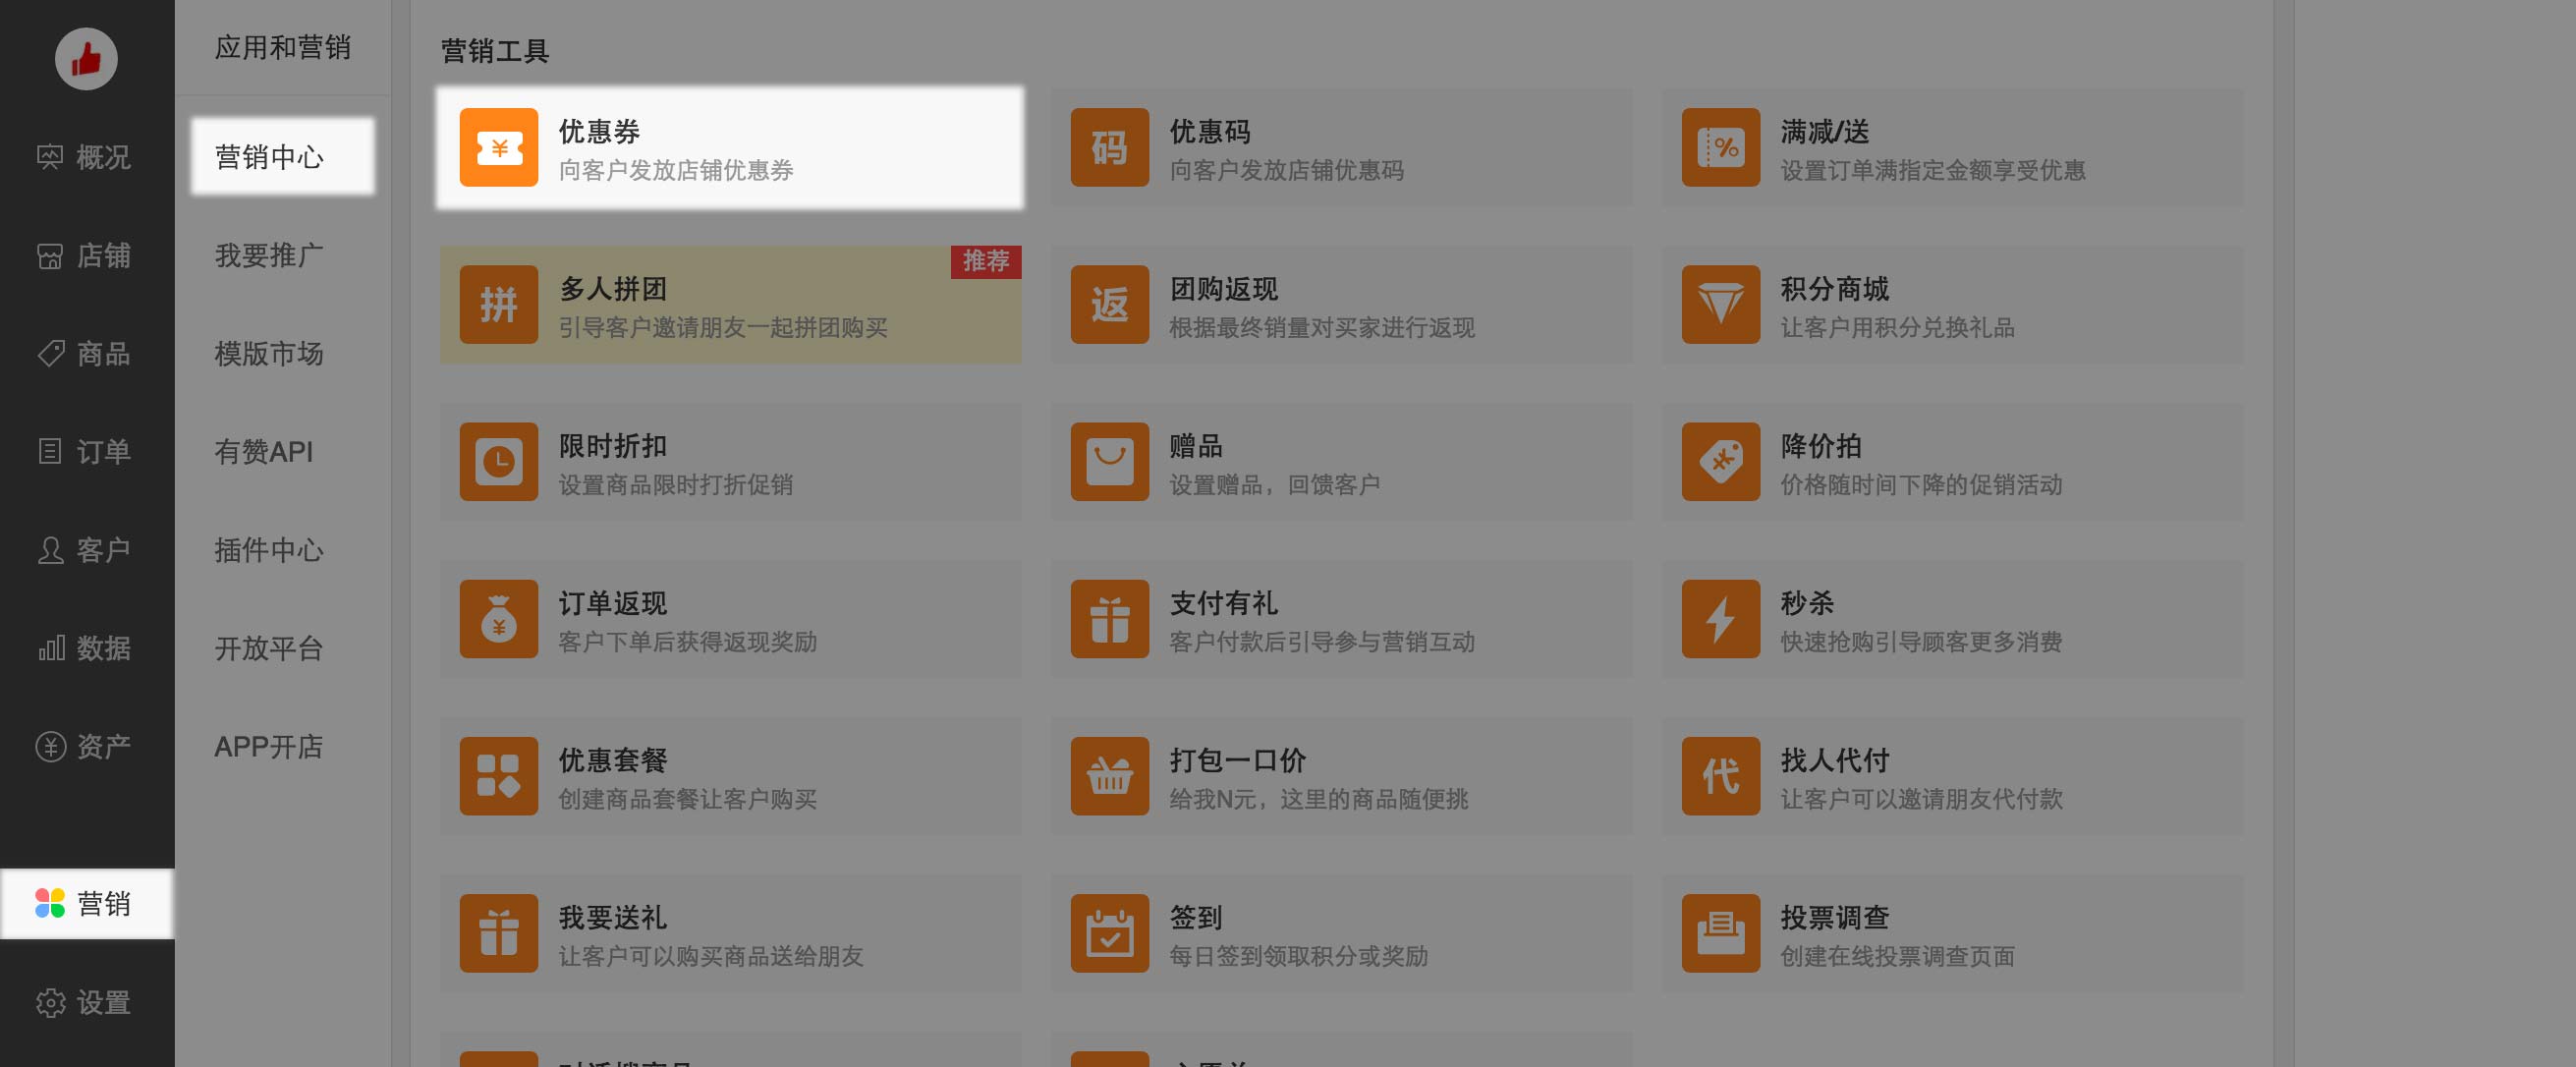Open the 满减/送 title link

(1824, 131)
